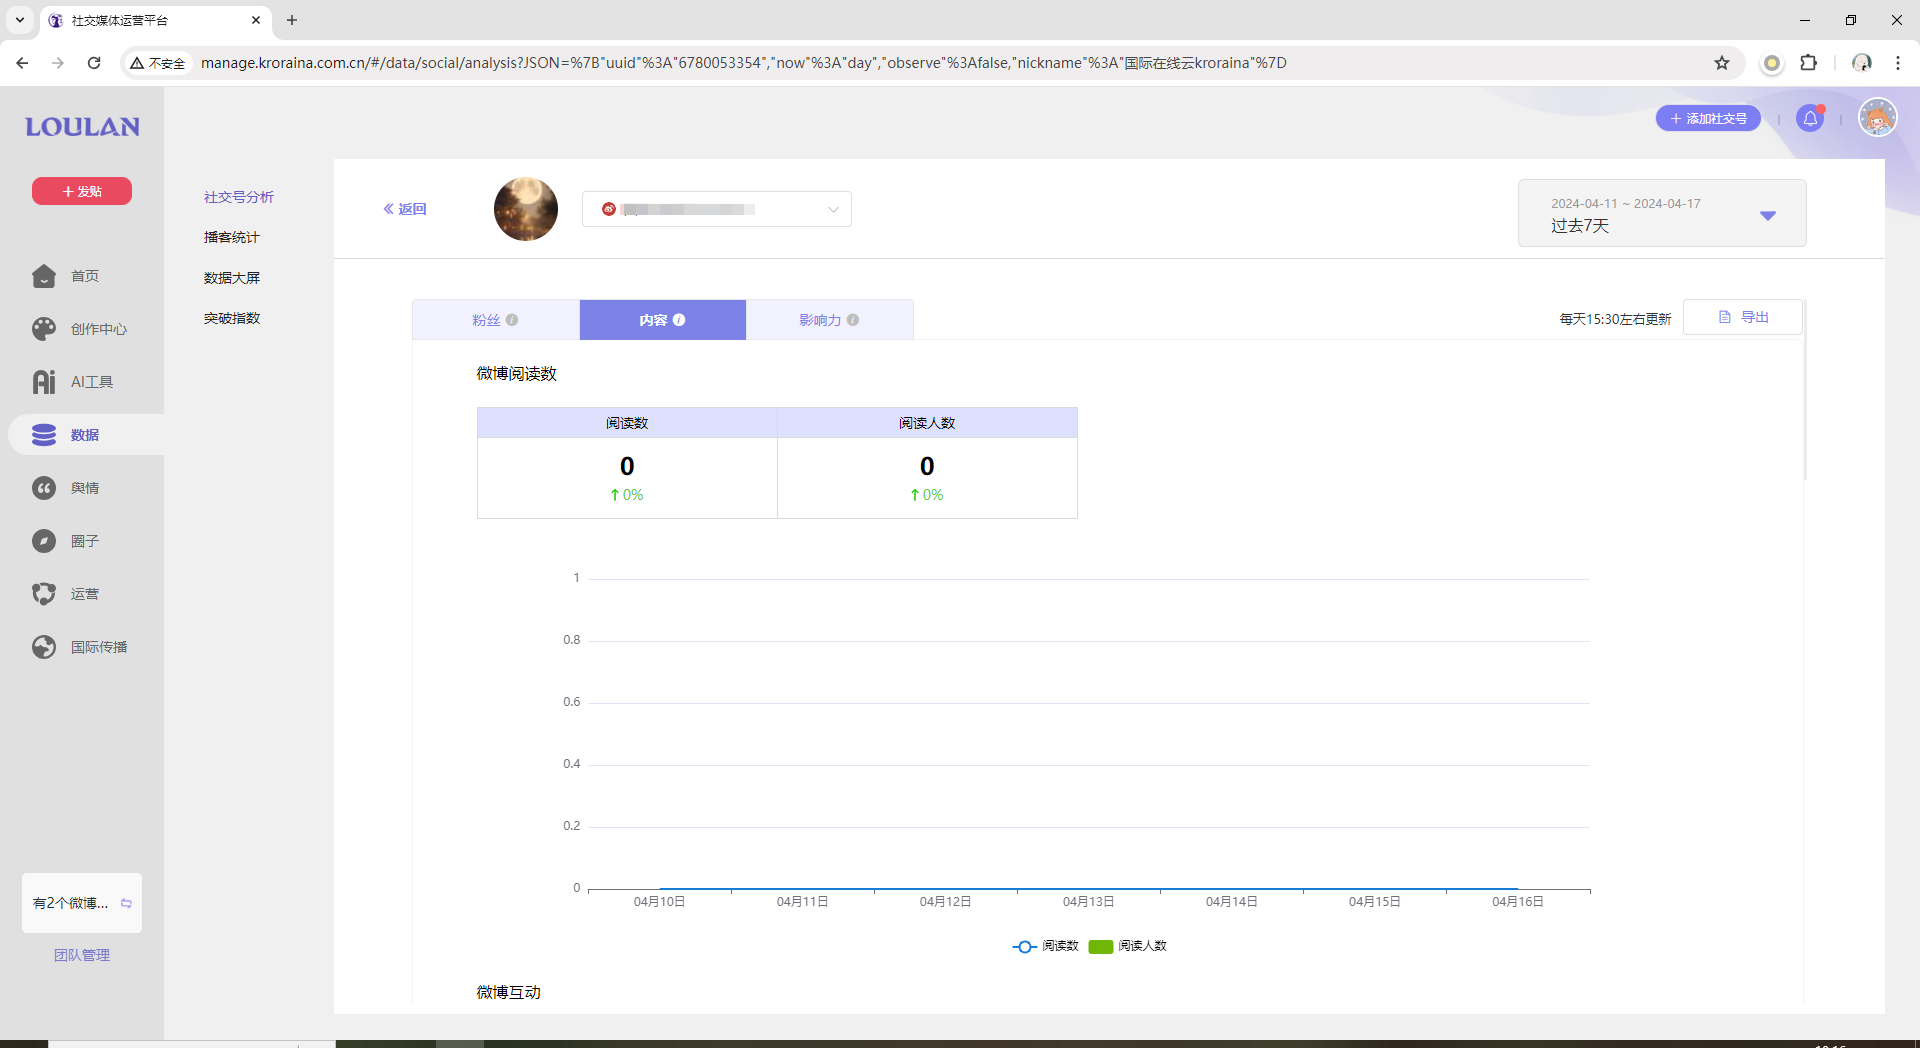Image resolution: width=1920 pixels, height=1048 pixels.
Task: Click browser forward arrow
Action: pos(58,63)
